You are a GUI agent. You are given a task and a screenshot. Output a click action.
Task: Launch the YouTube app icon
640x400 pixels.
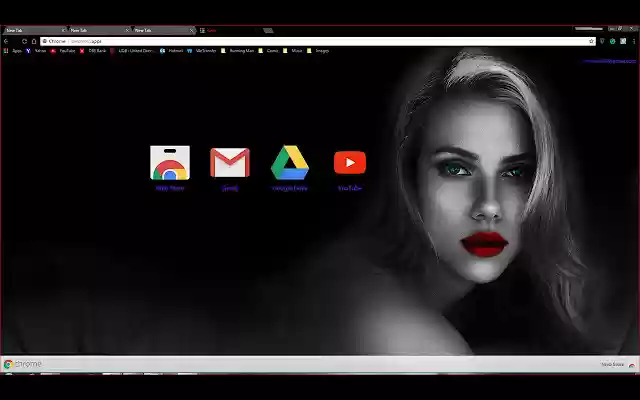[350, 162]
